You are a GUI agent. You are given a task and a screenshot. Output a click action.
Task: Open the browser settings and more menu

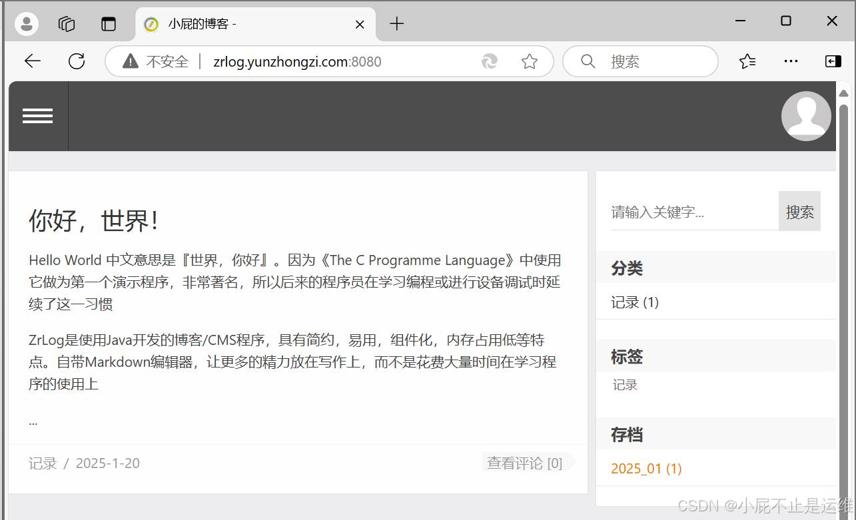pyautogui.click(x=790, y=61)
